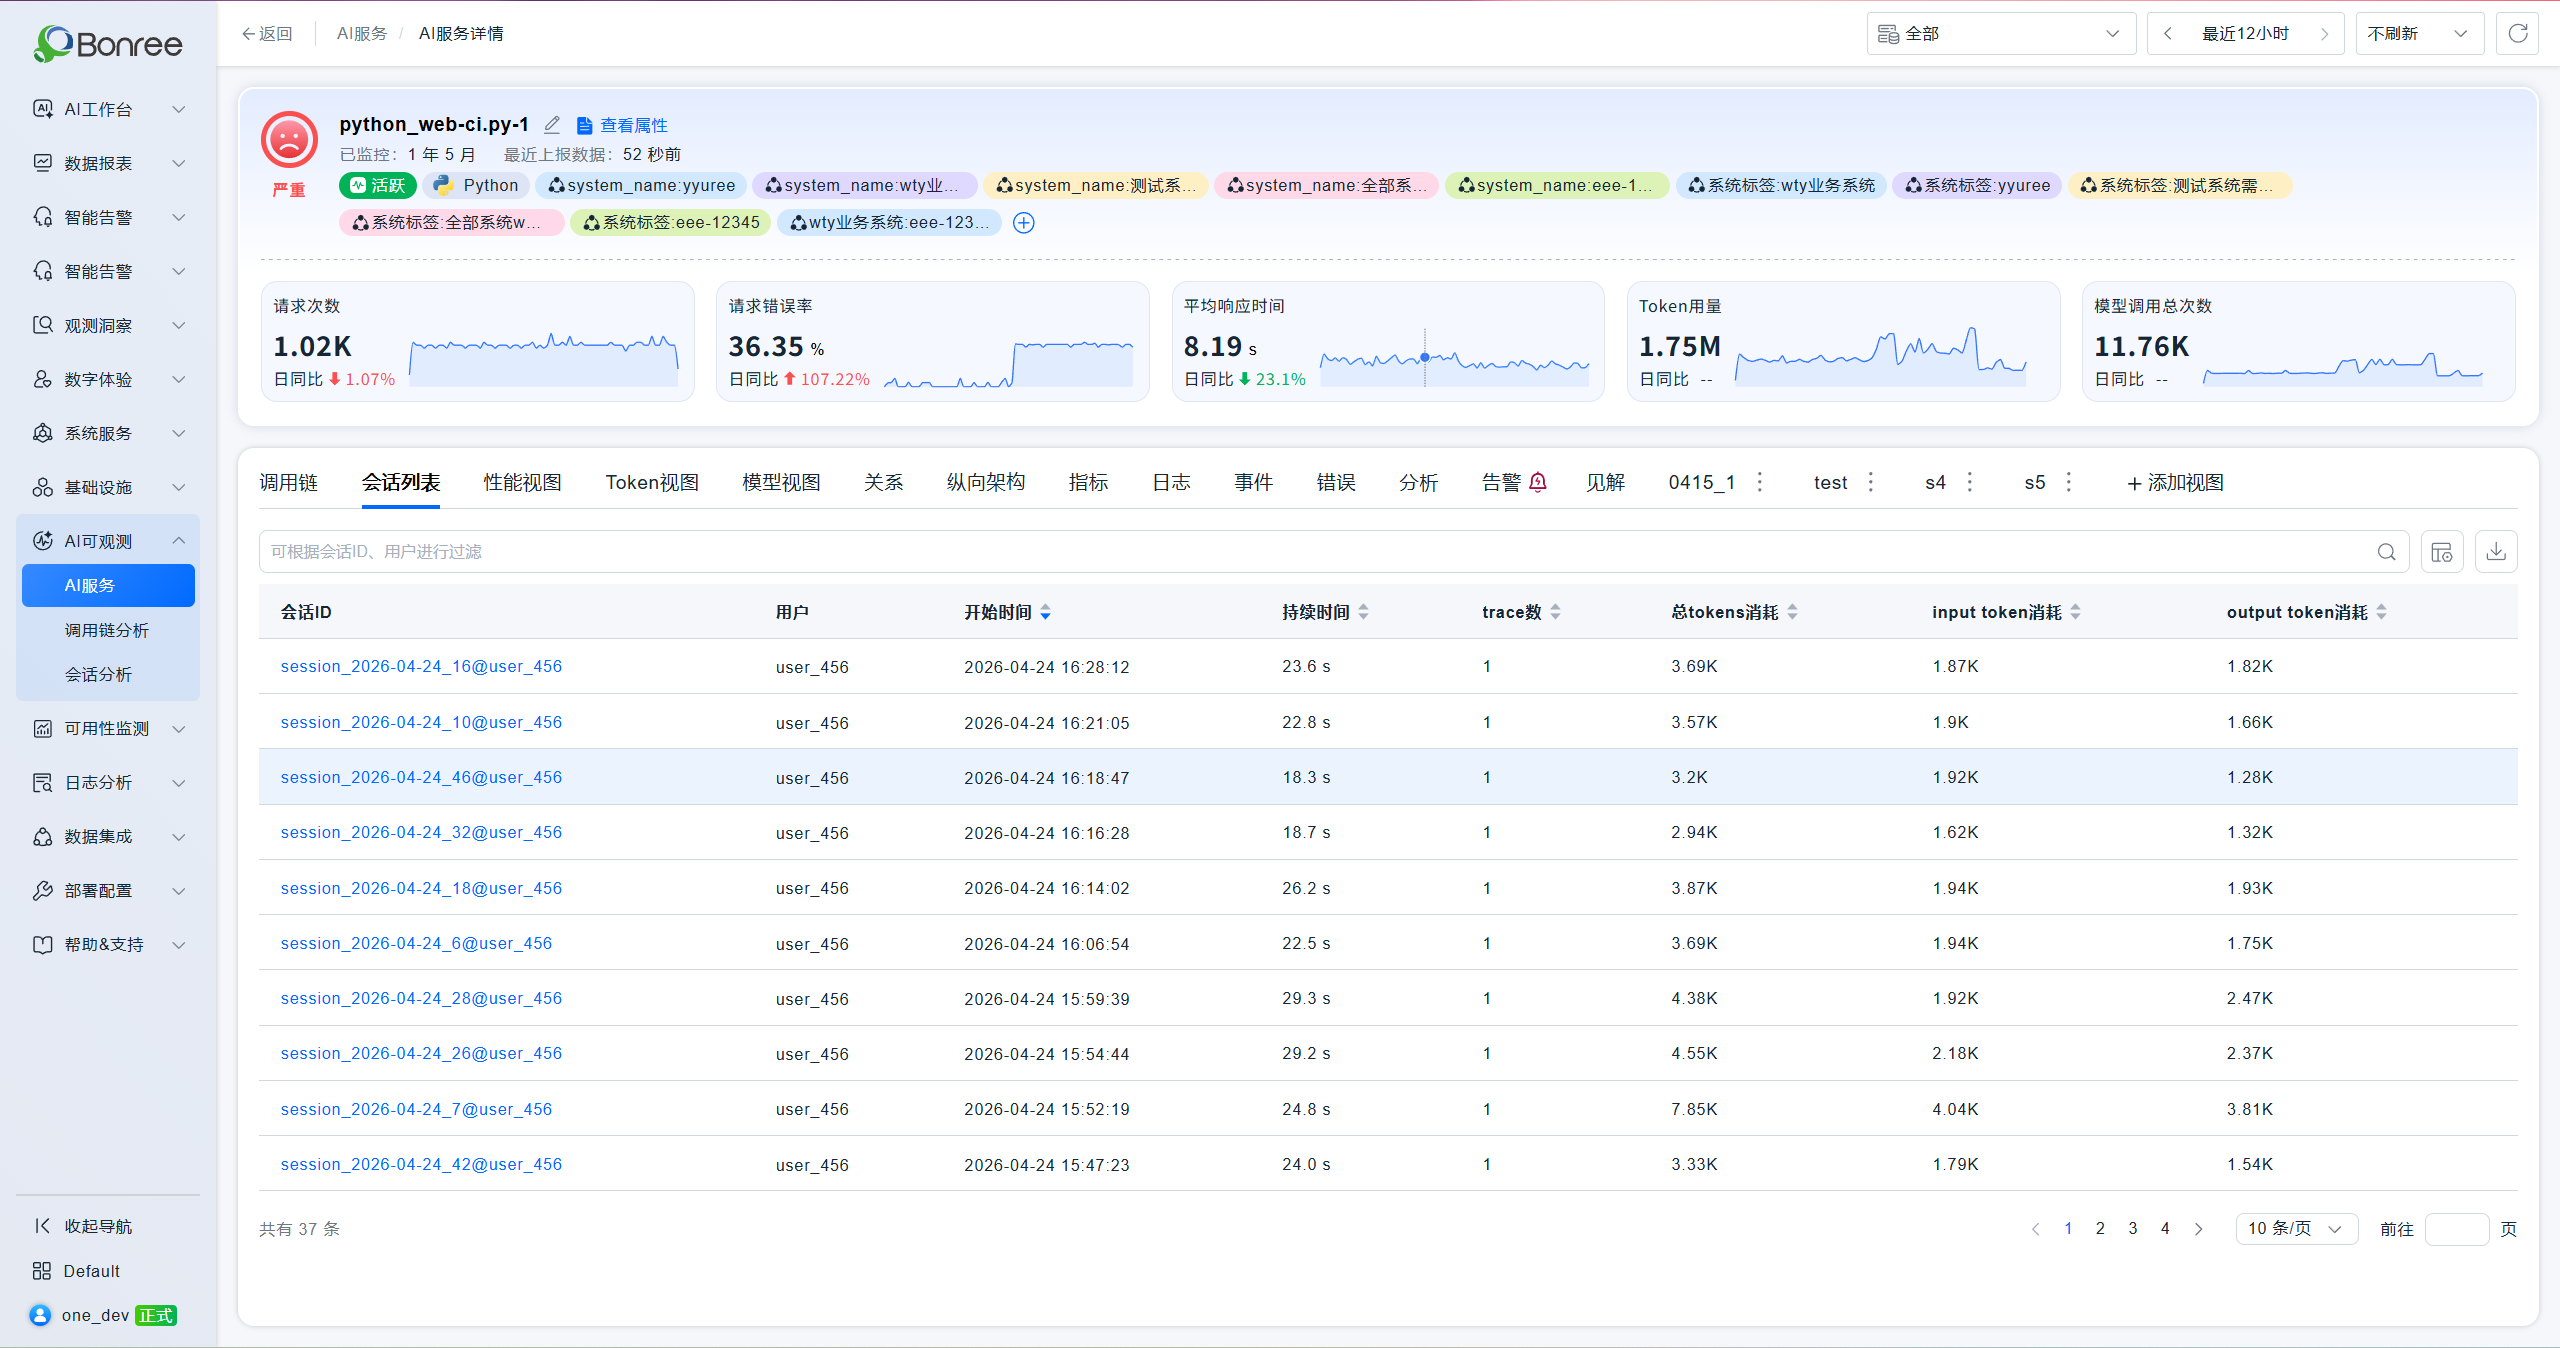
Task: Toggle sorting on the 总tokens消耗 column
Action: coord(1792,612)
